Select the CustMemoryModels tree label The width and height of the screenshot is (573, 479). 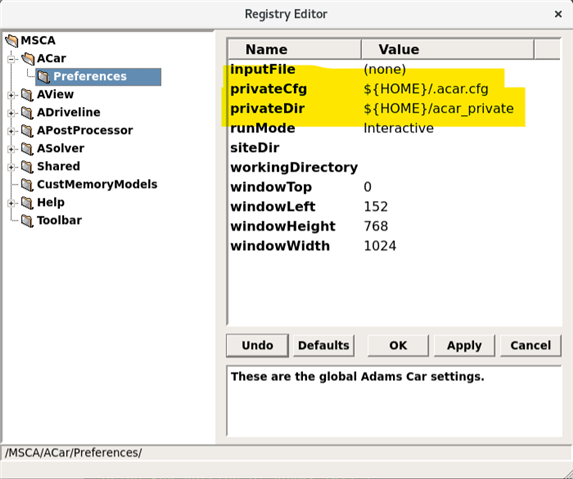[97, 184]
